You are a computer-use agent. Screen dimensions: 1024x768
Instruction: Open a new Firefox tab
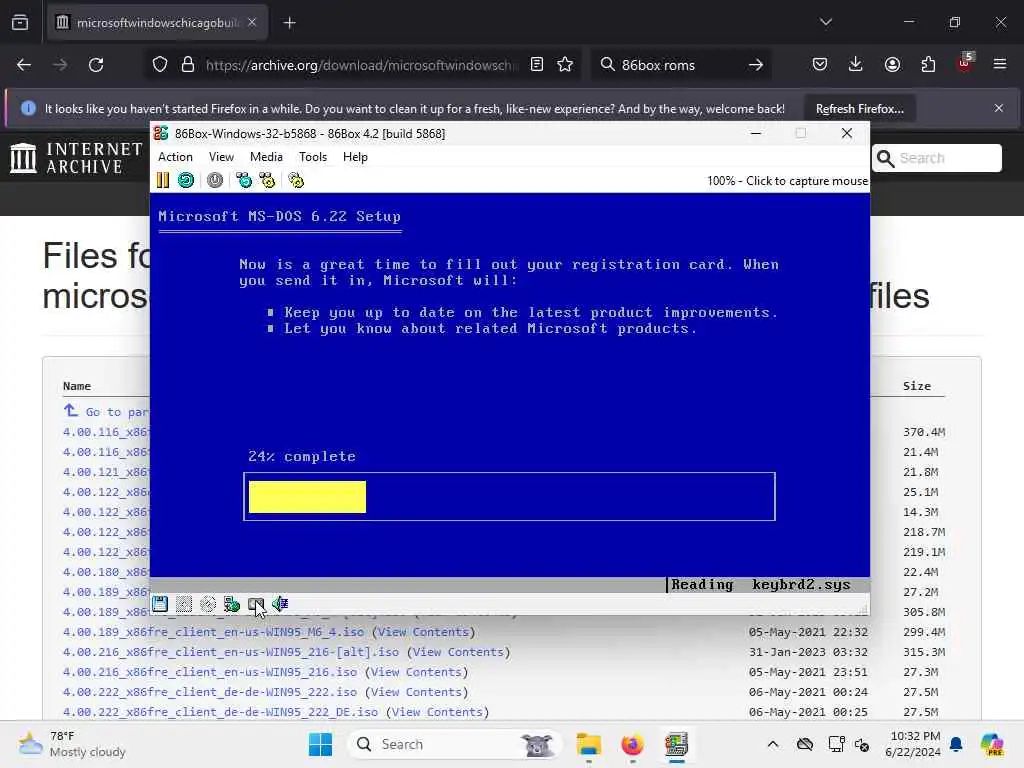(289, 23)
